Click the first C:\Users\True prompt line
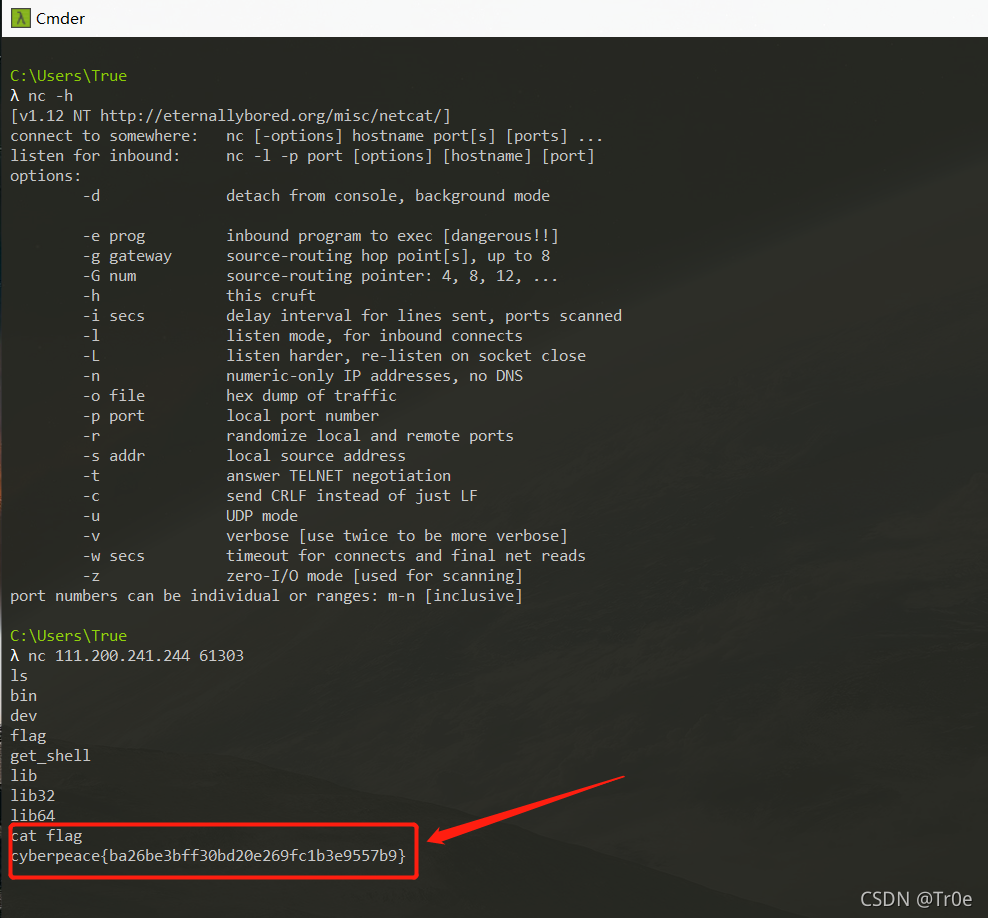 click(x=69, y=76)
